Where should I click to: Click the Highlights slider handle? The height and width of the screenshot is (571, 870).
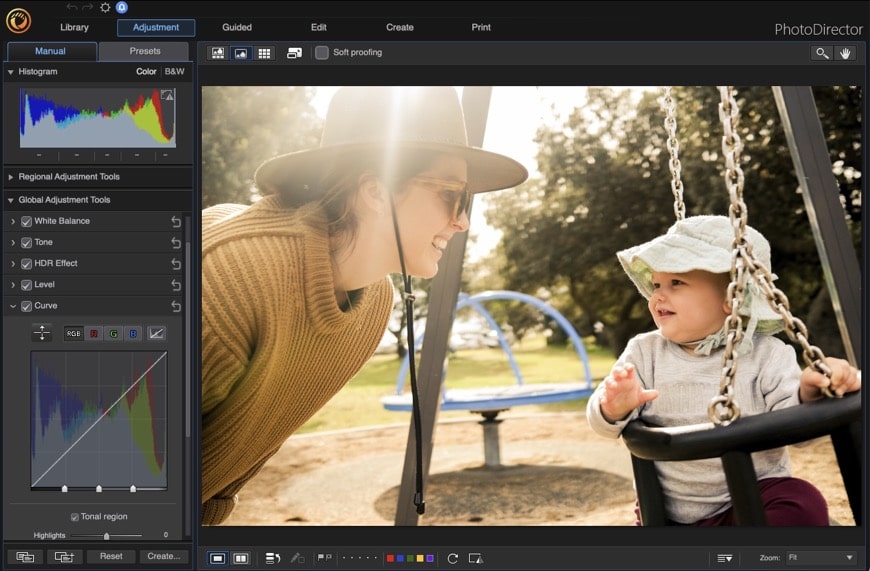coord(107,536)
